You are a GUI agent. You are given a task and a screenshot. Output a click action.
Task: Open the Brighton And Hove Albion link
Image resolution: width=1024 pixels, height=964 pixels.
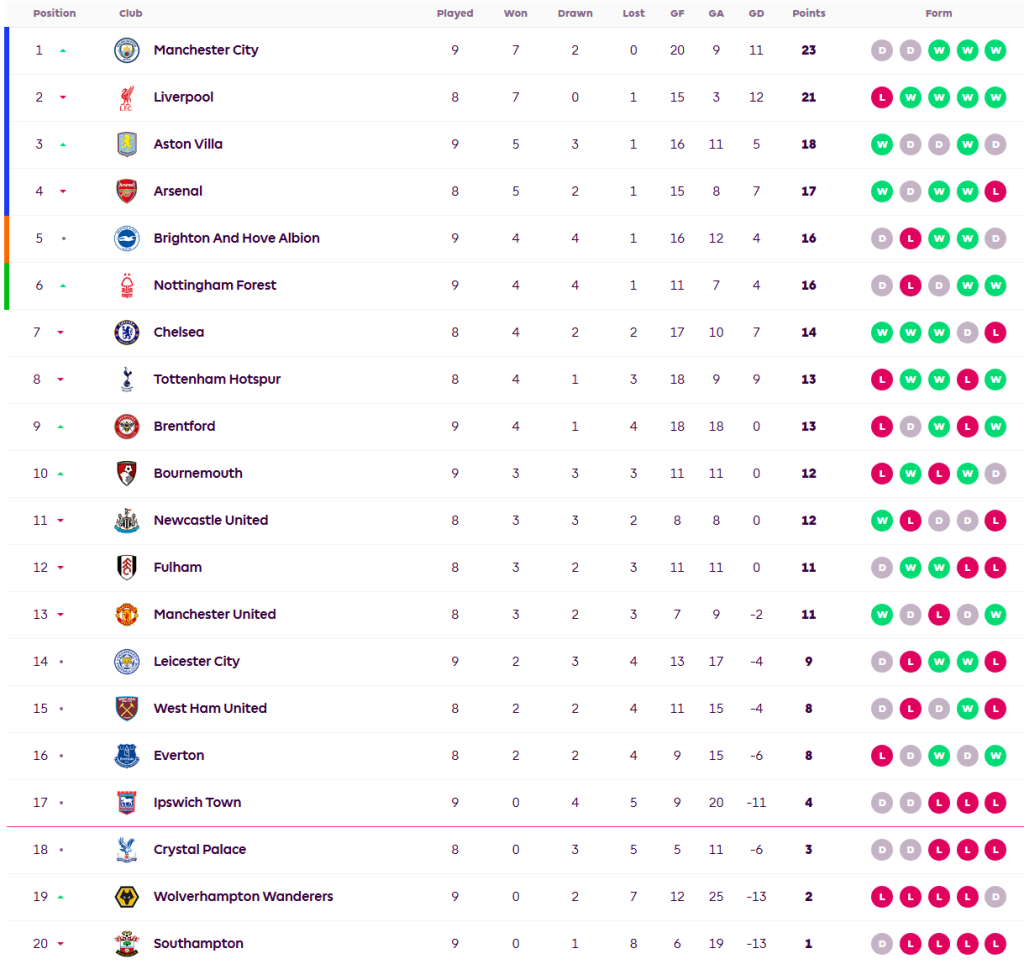236,239
